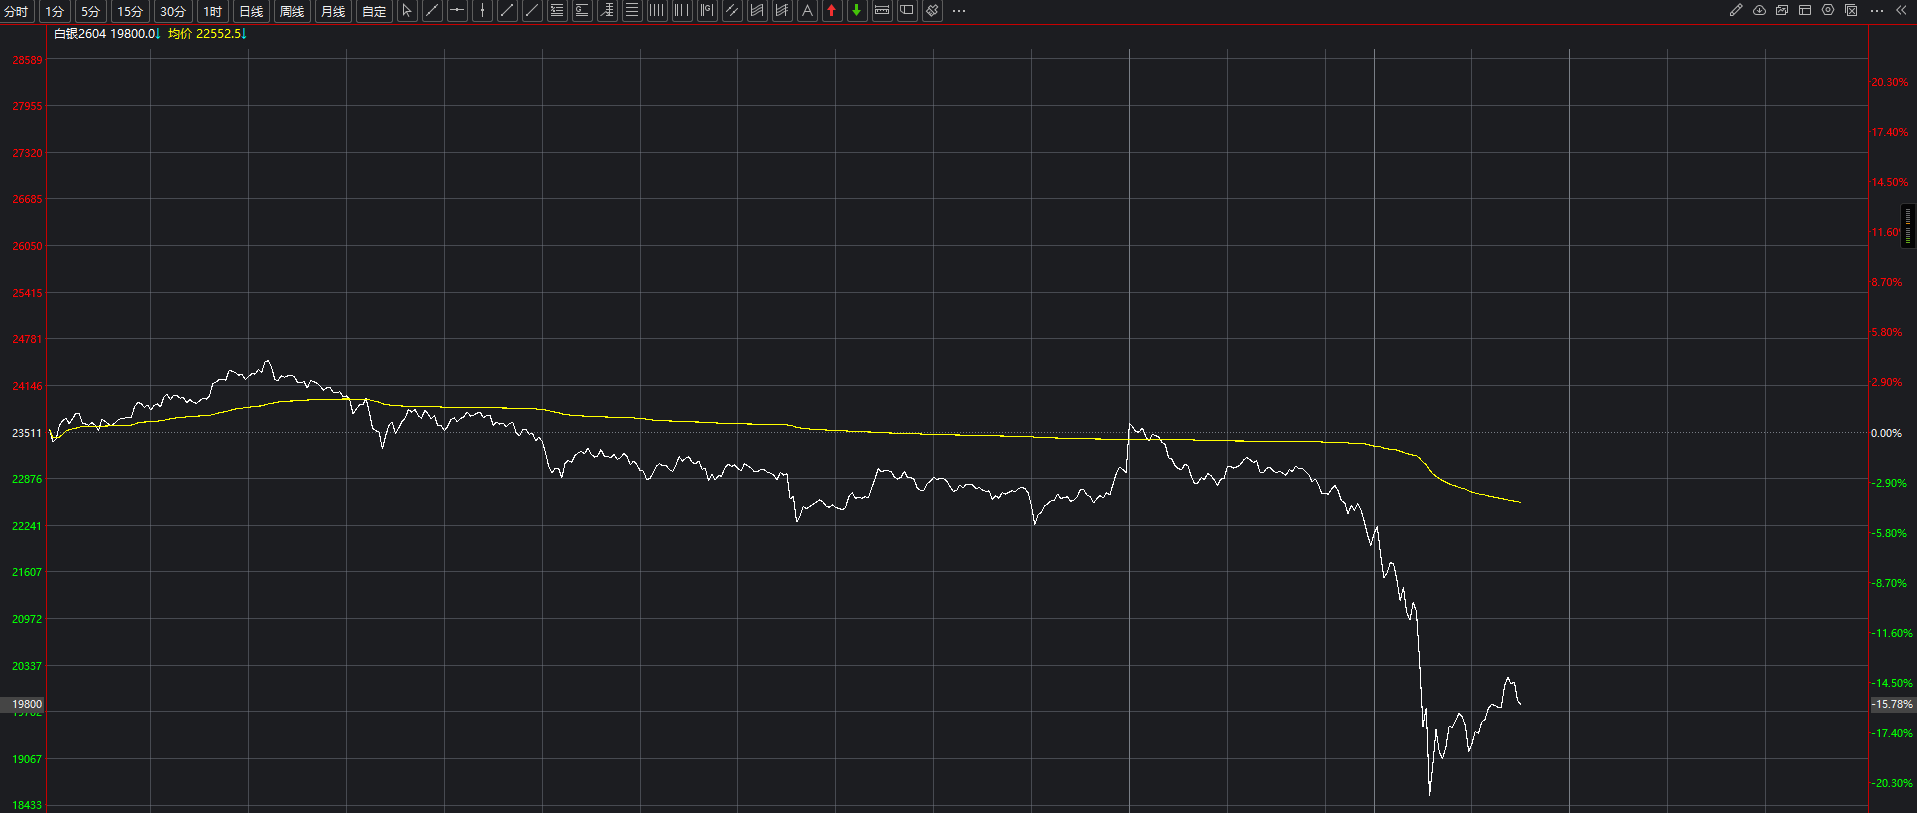Screen dimensions: 1917x813
Task: Collapse side panel with double-chevron arrow
Action: (x=1901, y=11)
